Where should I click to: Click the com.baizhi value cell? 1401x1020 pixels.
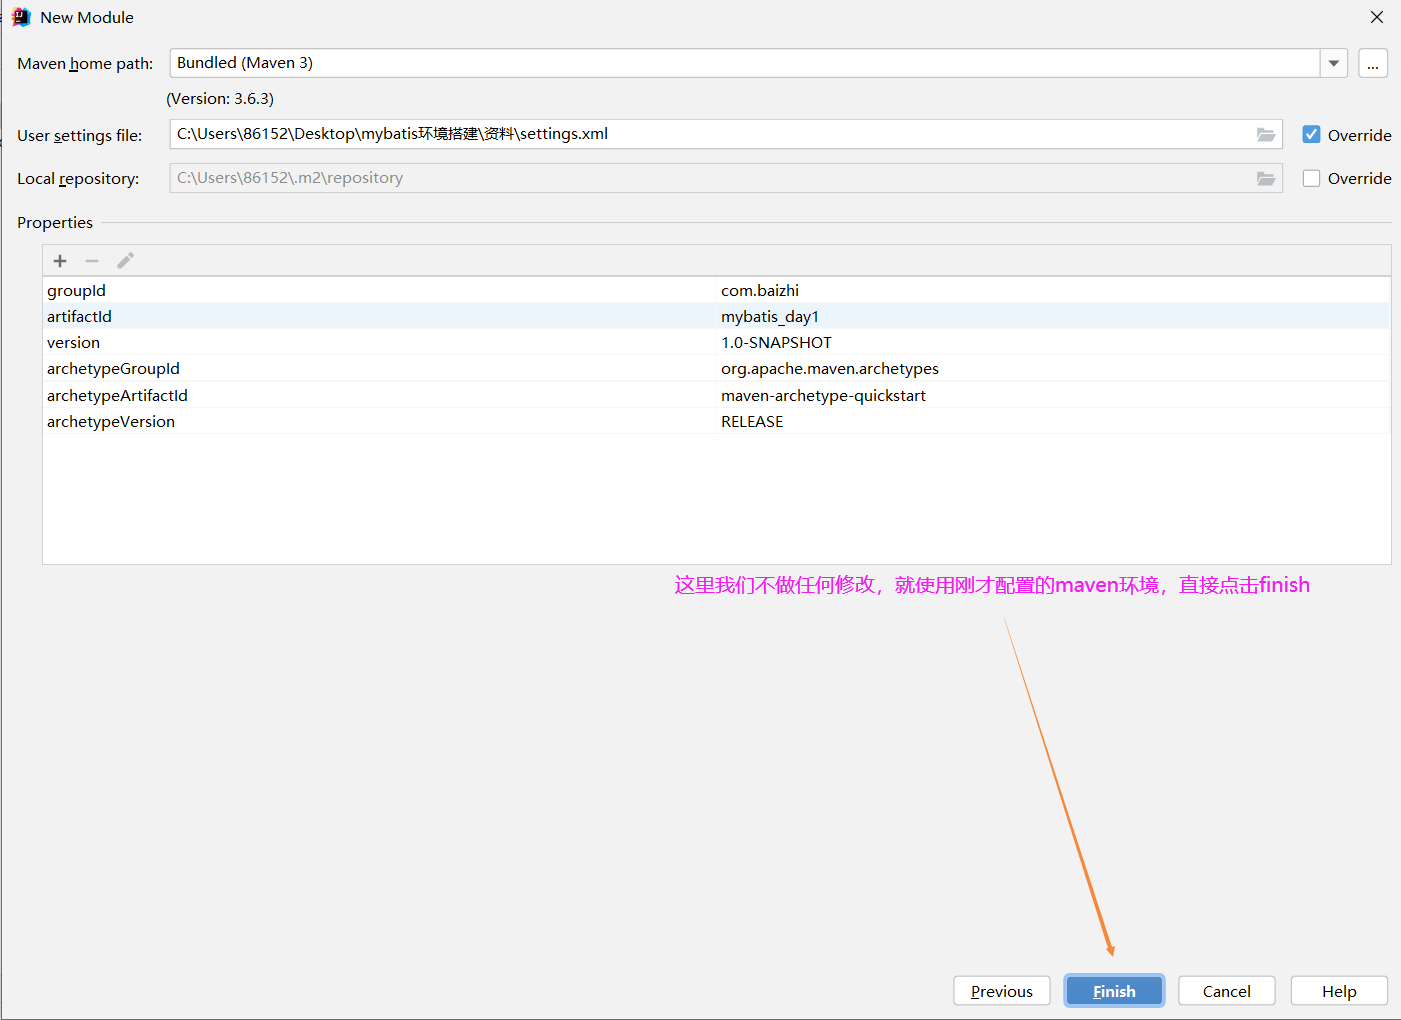[x=1054, y=290]
